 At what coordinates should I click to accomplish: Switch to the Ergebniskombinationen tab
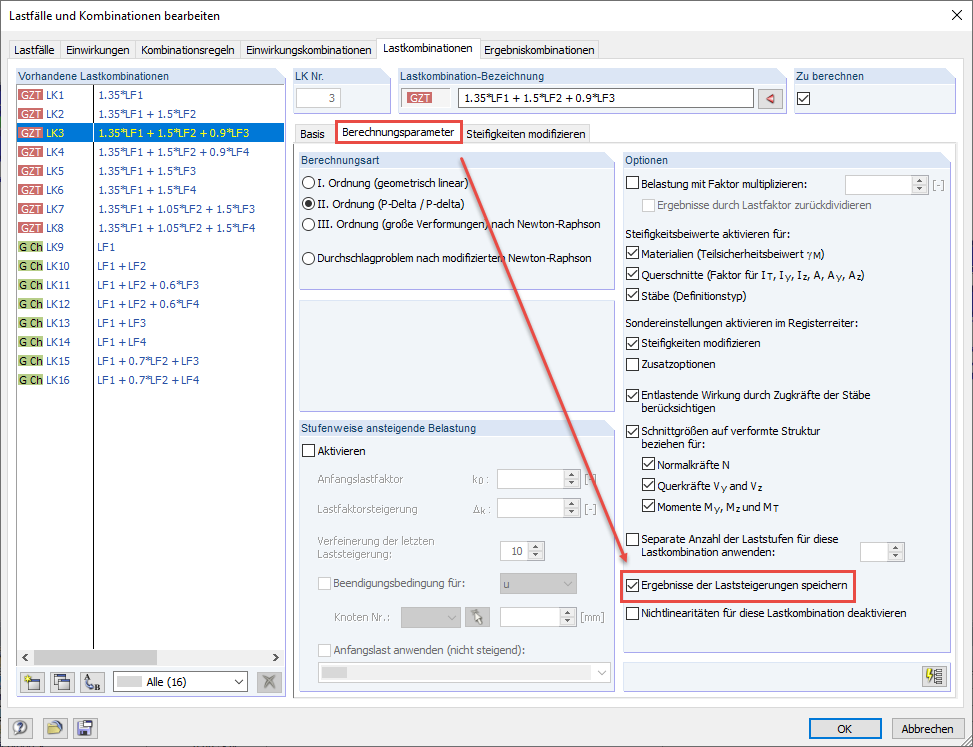point(538,48)
